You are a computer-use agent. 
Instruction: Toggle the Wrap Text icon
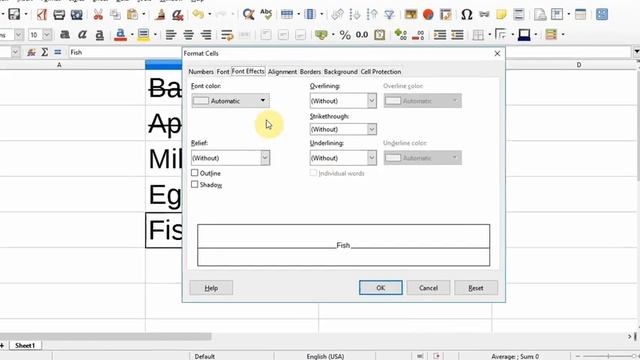pyautogui.click(x=227, y=35)
